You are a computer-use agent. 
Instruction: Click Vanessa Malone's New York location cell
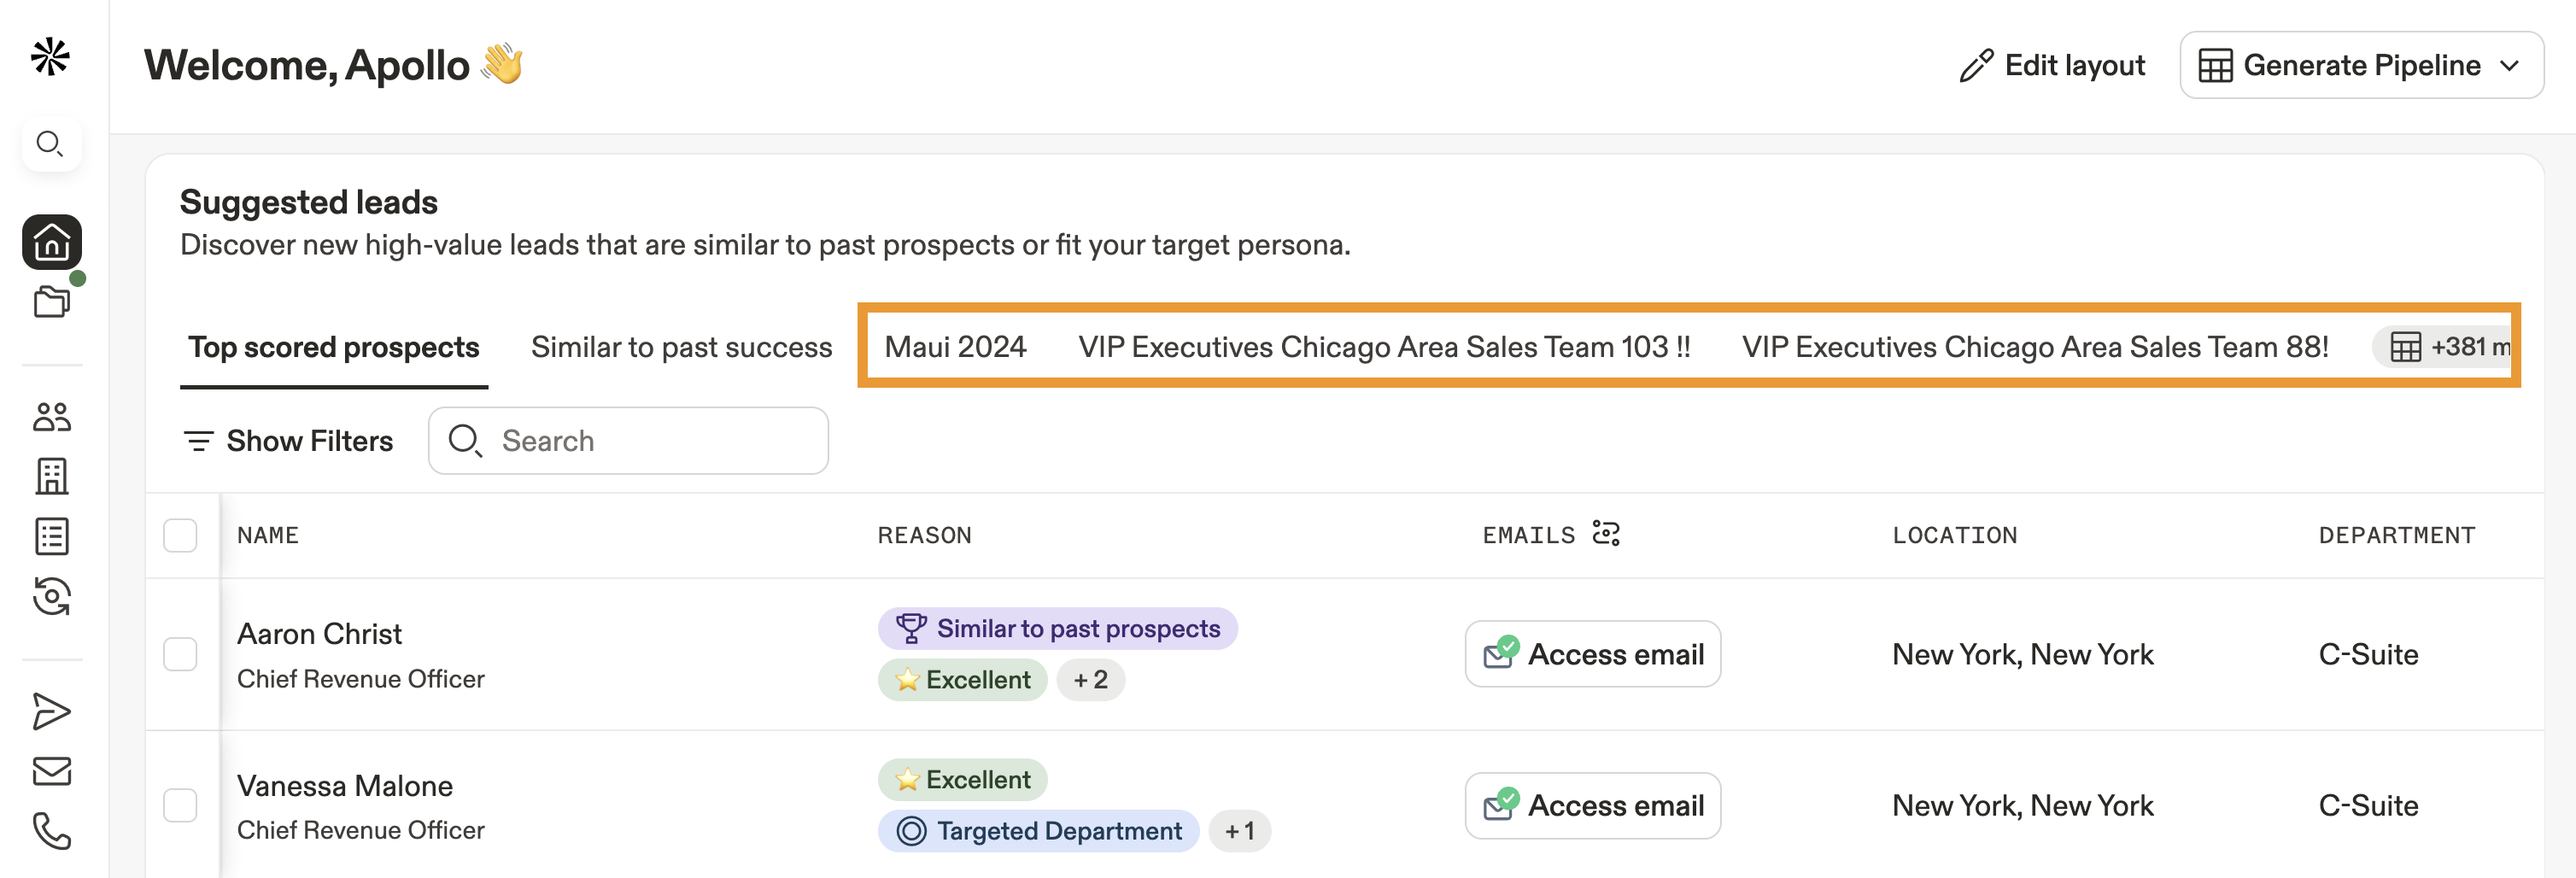[2022, 805]
